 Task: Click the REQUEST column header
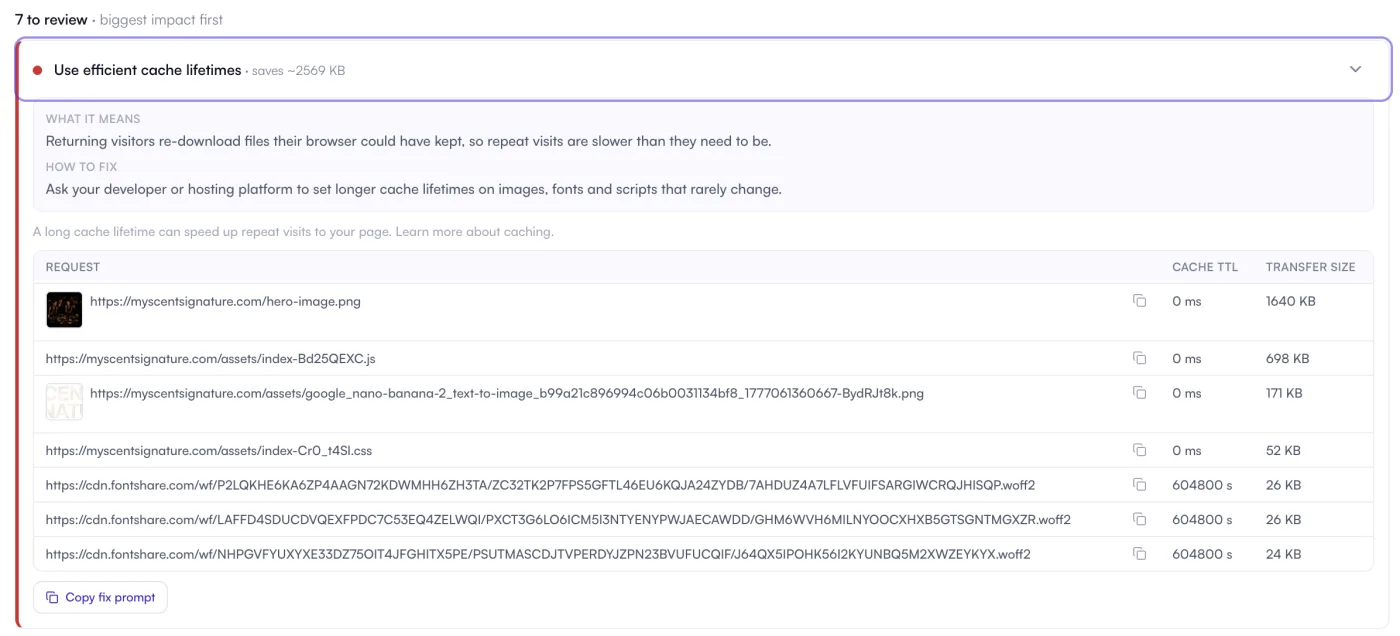(73, 267)
